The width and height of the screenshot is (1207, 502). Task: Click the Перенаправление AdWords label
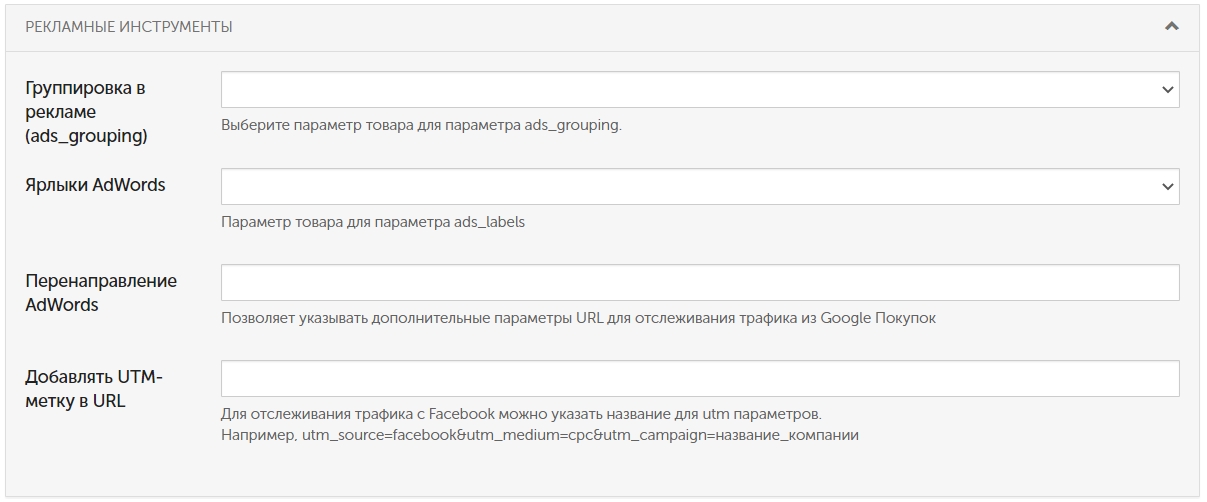click(x=101, y=293)
